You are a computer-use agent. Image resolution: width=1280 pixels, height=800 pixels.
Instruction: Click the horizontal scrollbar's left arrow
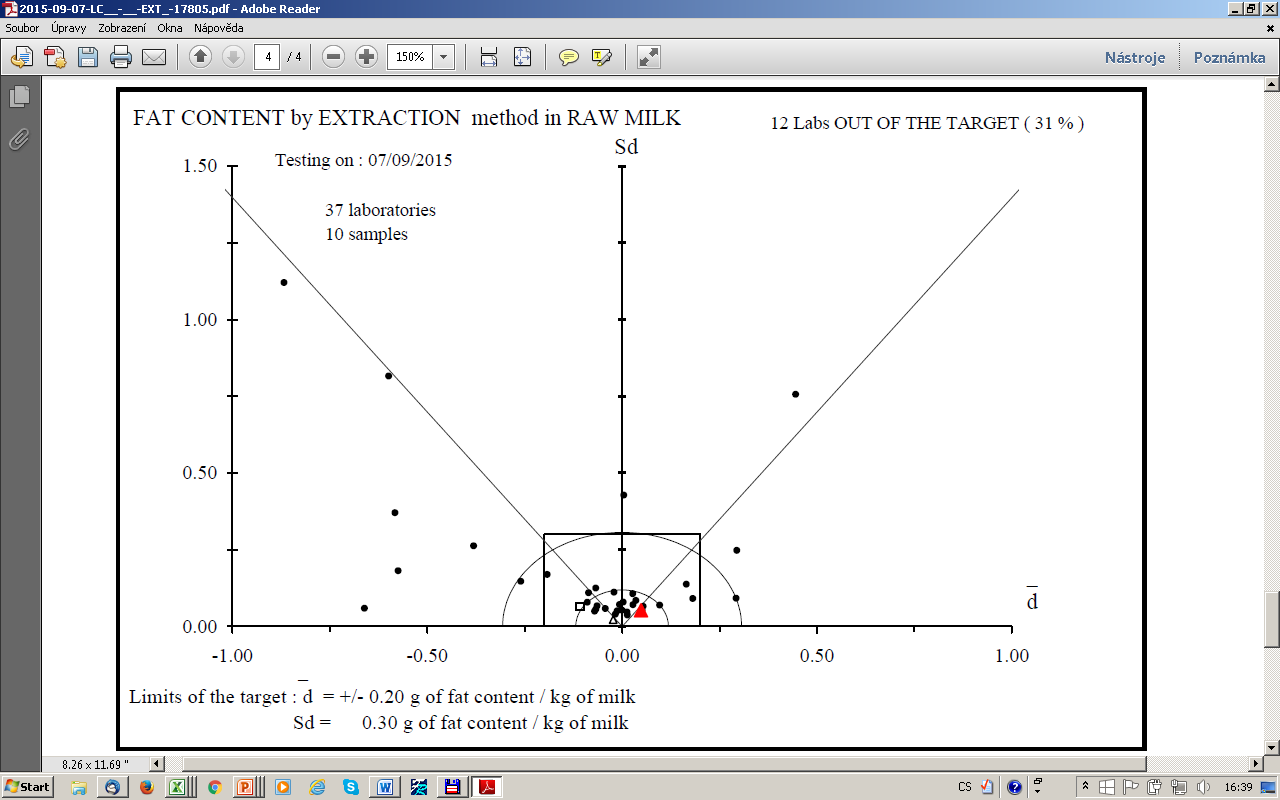click(158, 763)
